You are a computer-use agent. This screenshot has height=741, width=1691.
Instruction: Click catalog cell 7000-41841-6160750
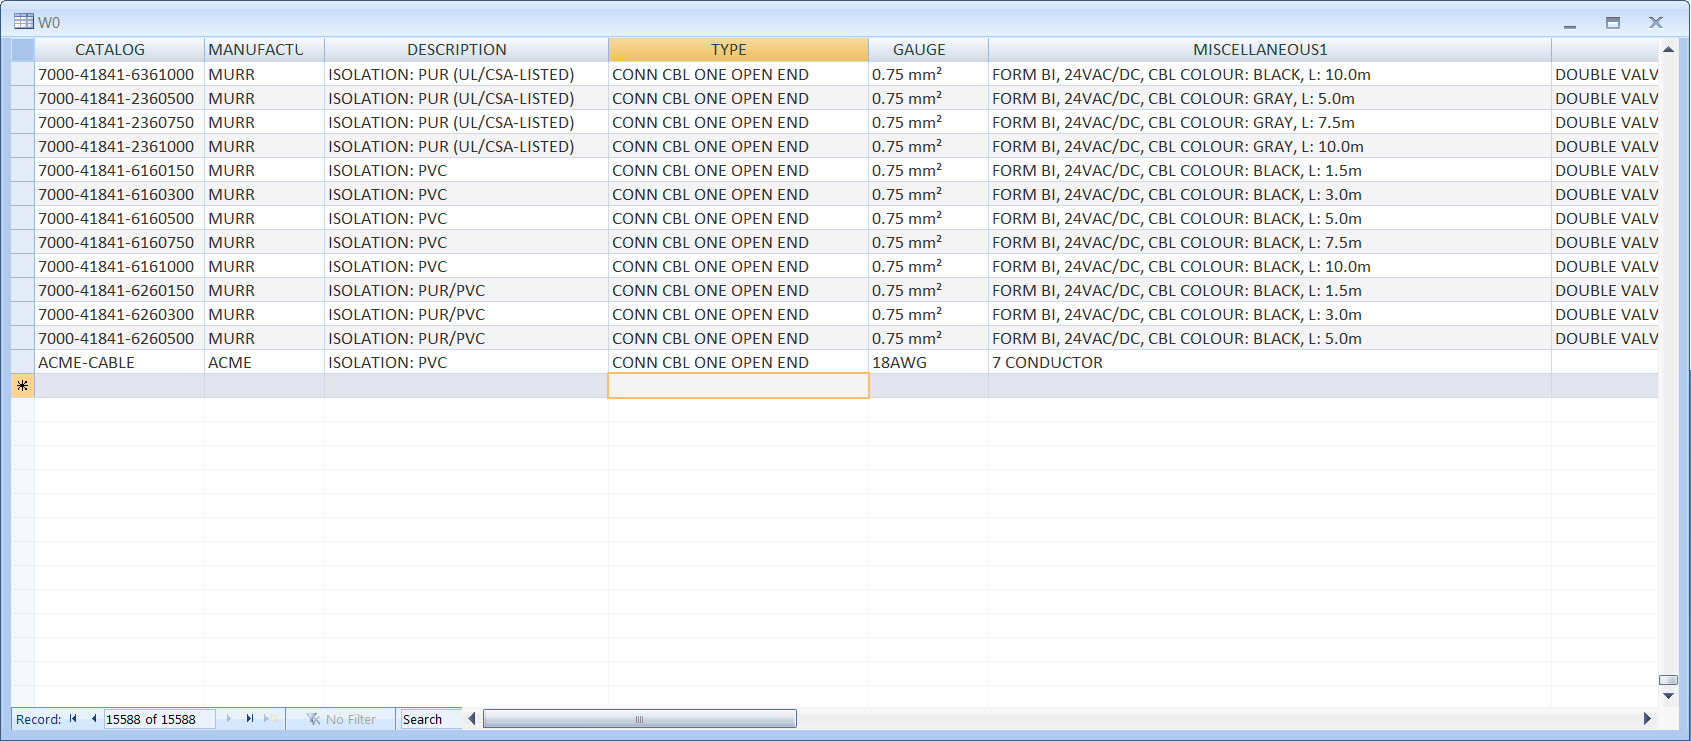tap(119, 242)
